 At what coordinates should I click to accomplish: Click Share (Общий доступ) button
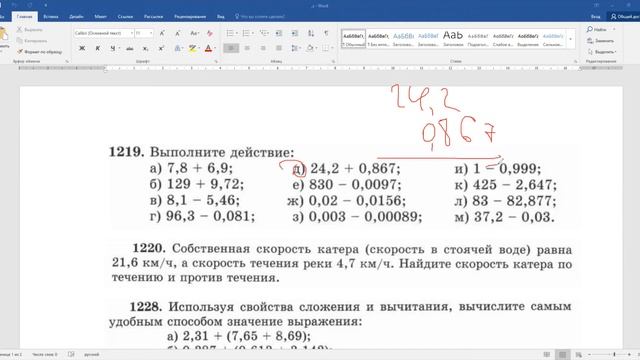pyautogui.click(x=624, y=17)
